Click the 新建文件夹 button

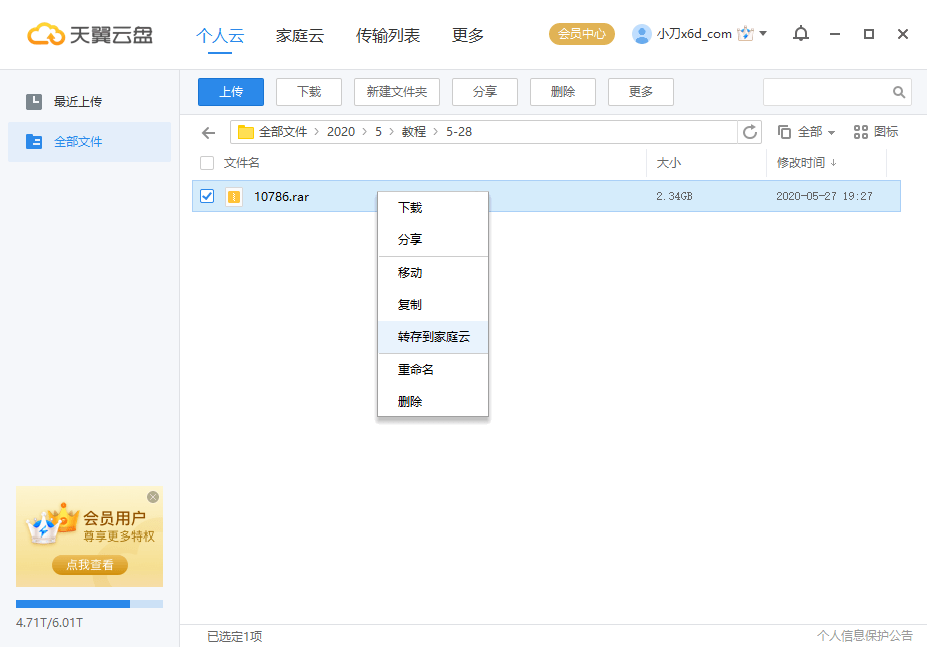396,92
